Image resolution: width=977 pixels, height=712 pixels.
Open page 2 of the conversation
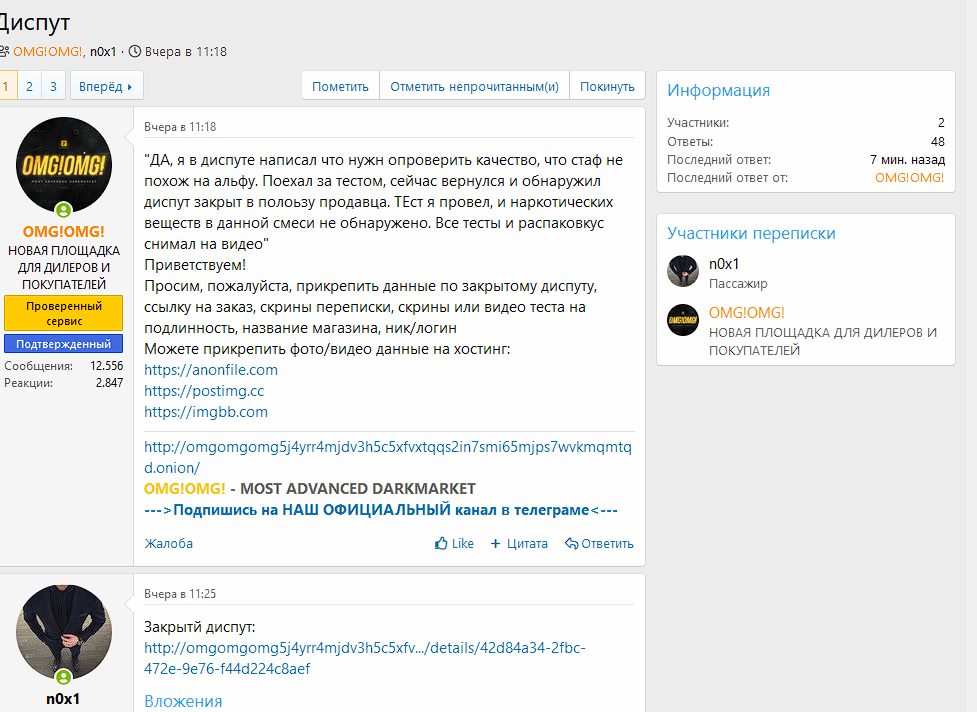30,86
